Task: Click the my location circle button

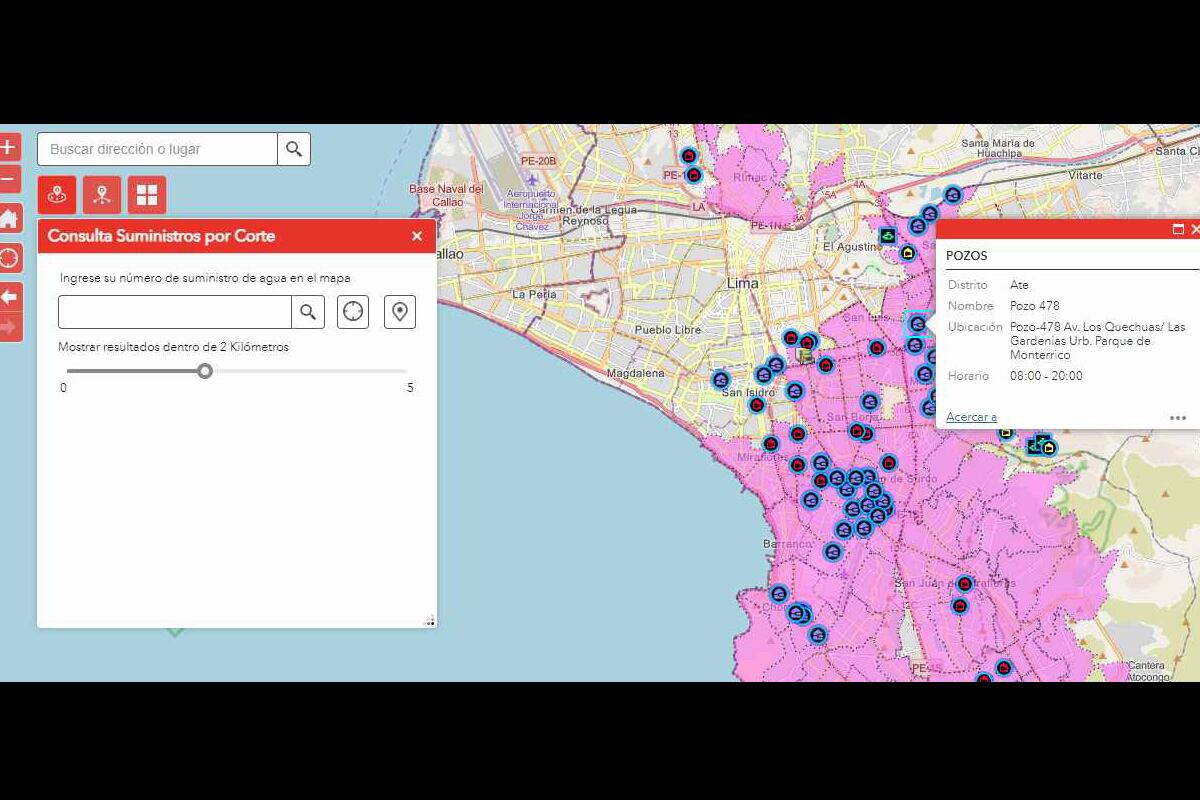Action: [x=9, y=258]
